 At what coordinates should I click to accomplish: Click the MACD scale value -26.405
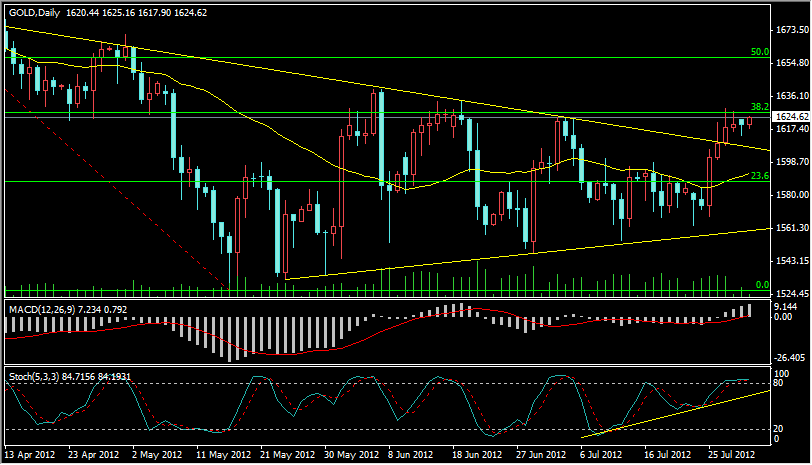[x=789, y=358]
